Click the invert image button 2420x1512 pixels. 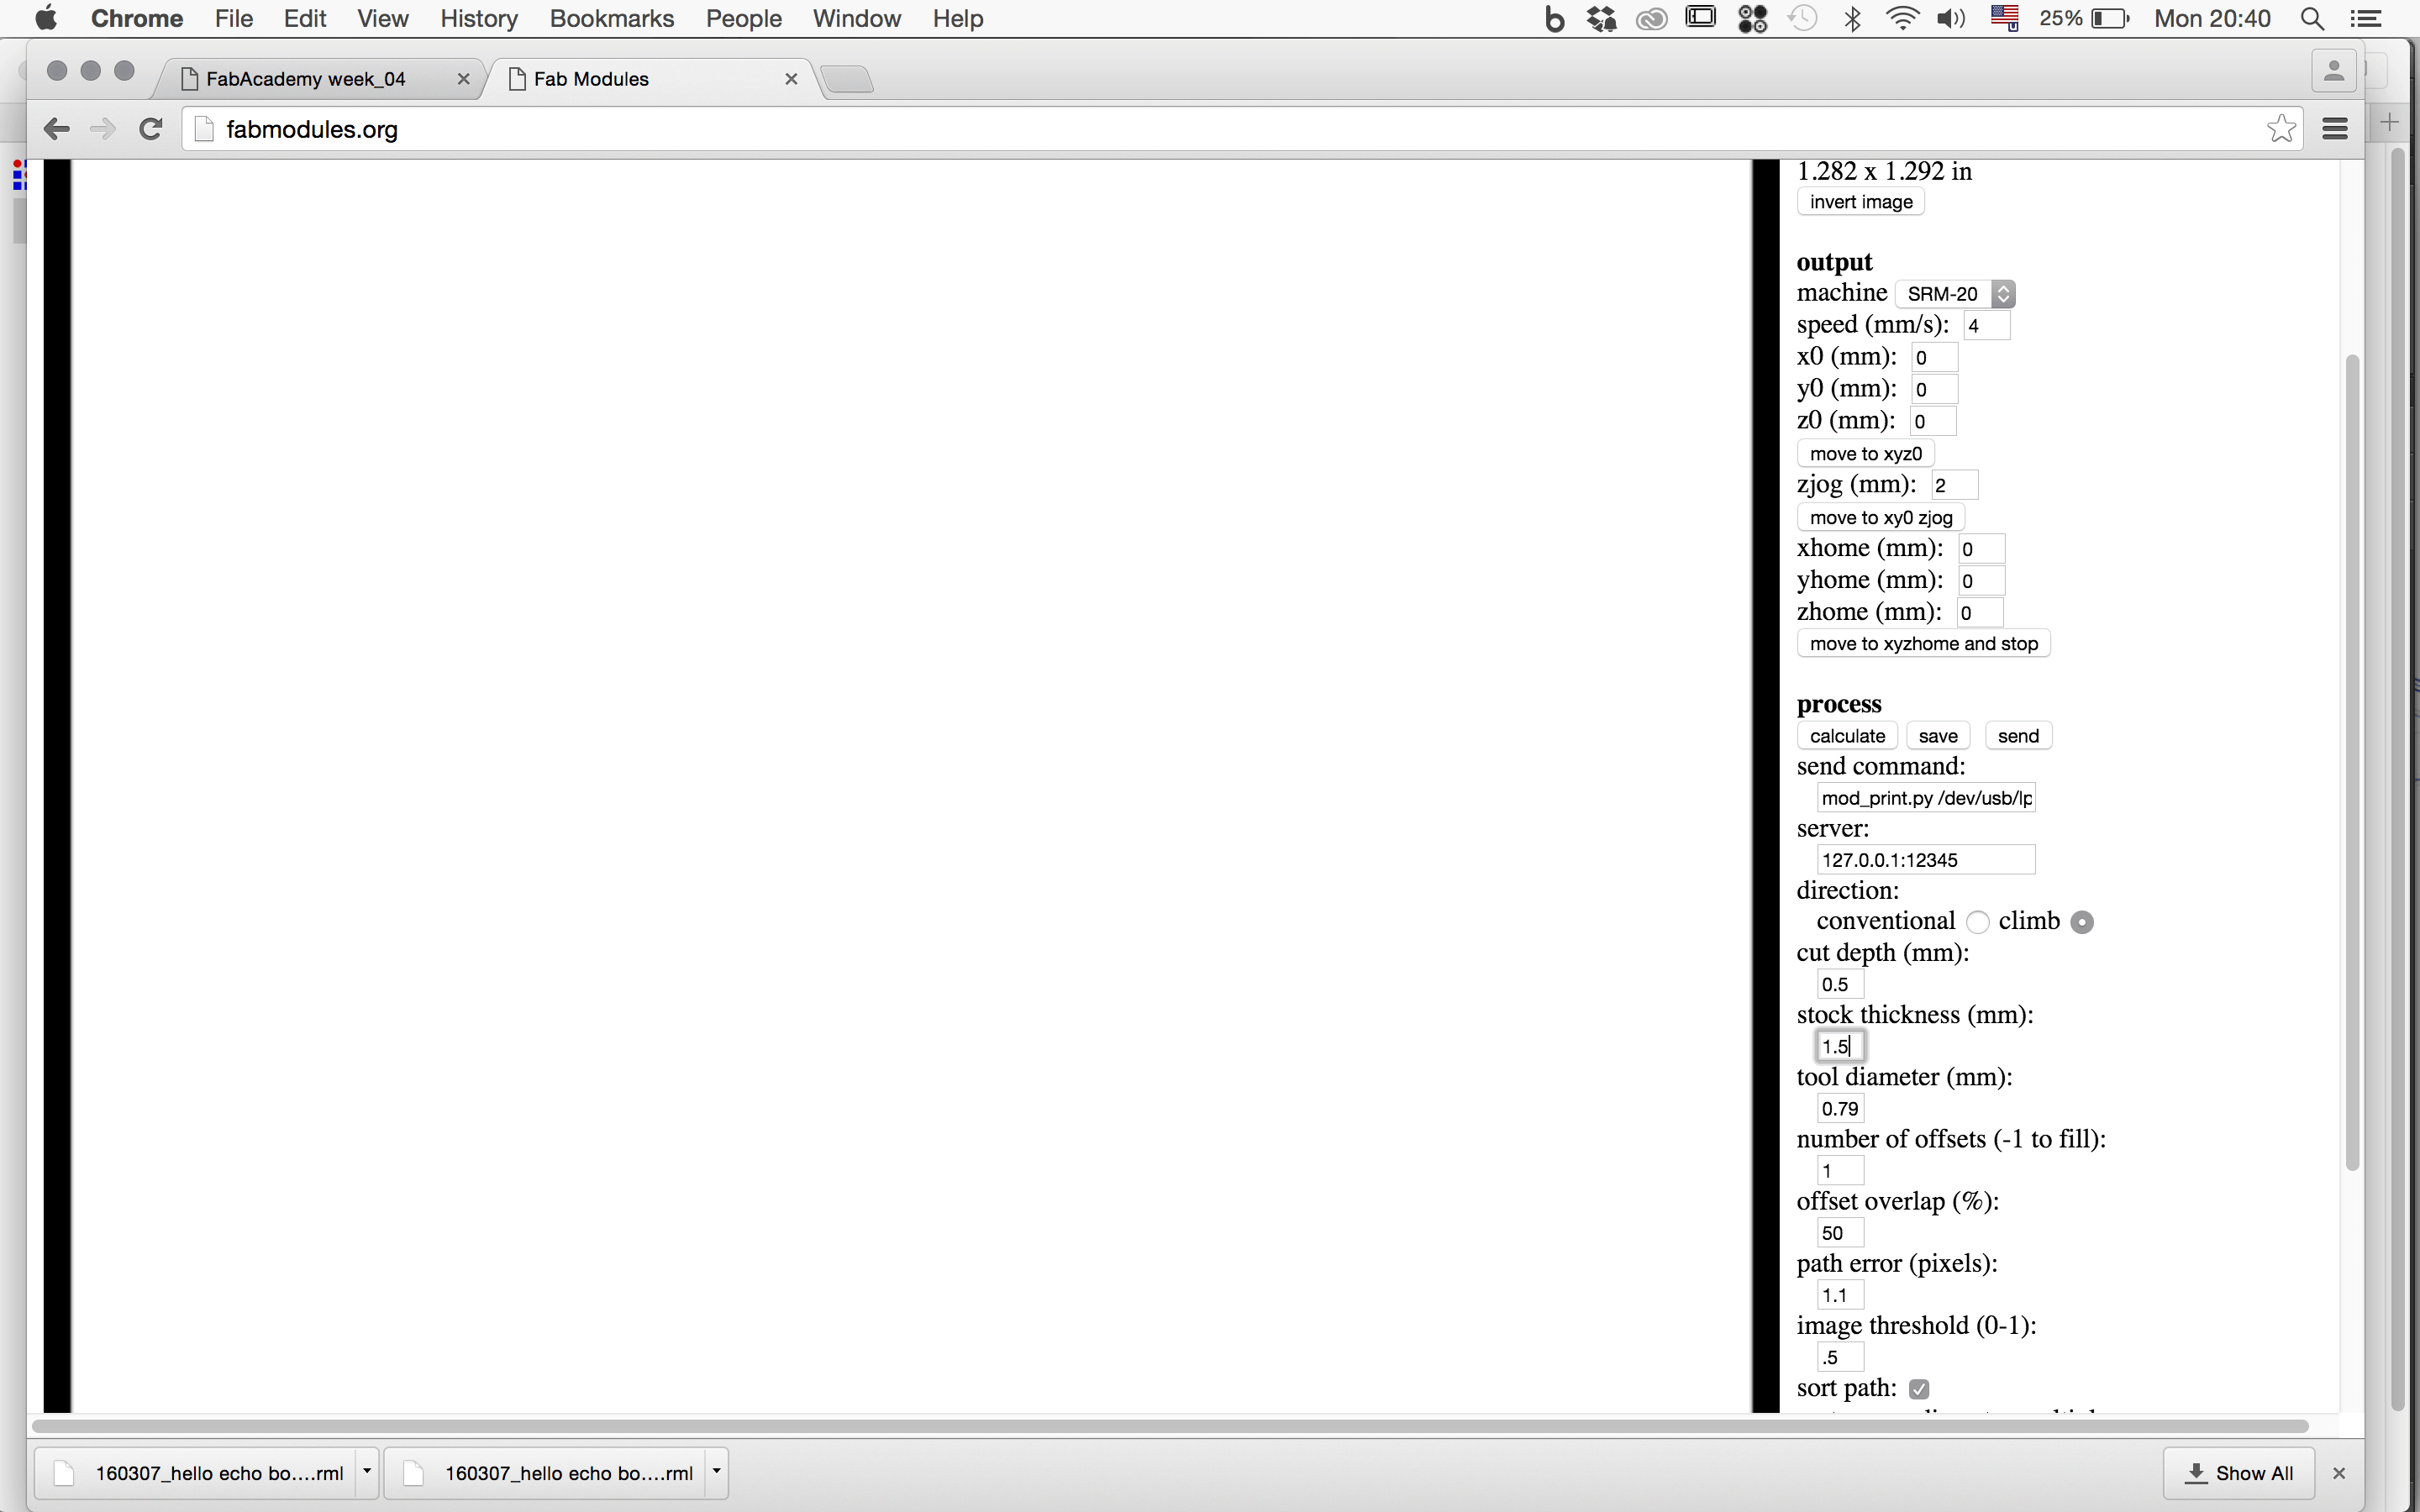point(1860,202)
